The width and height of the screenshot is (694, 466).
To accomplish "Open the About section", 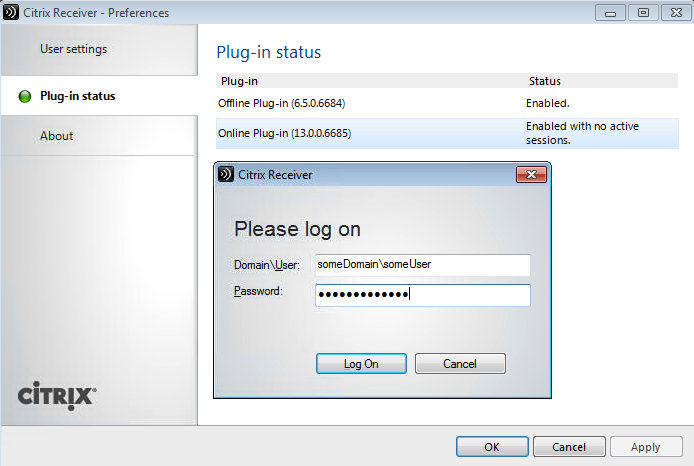I will [x=57, y=136].
